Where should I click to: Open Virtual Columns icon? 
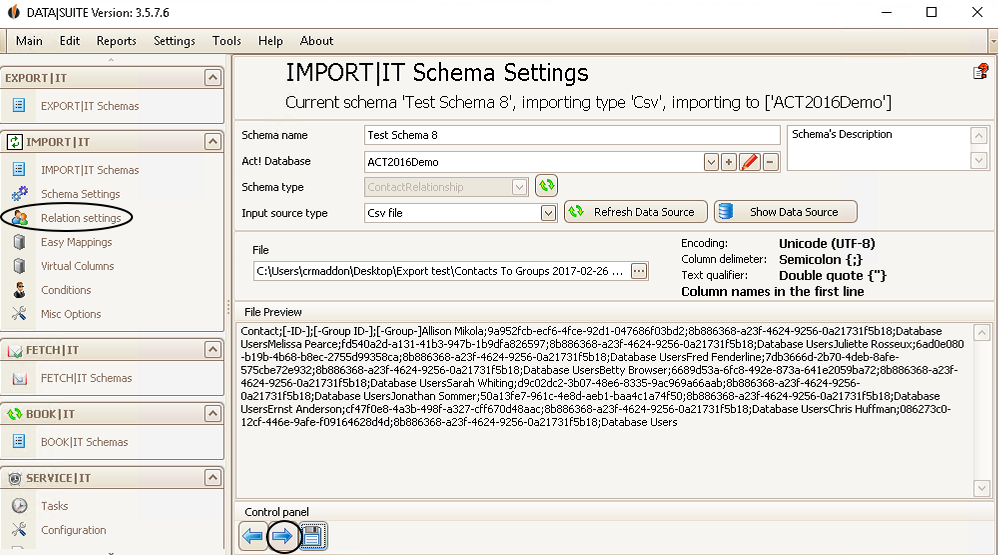20,265
